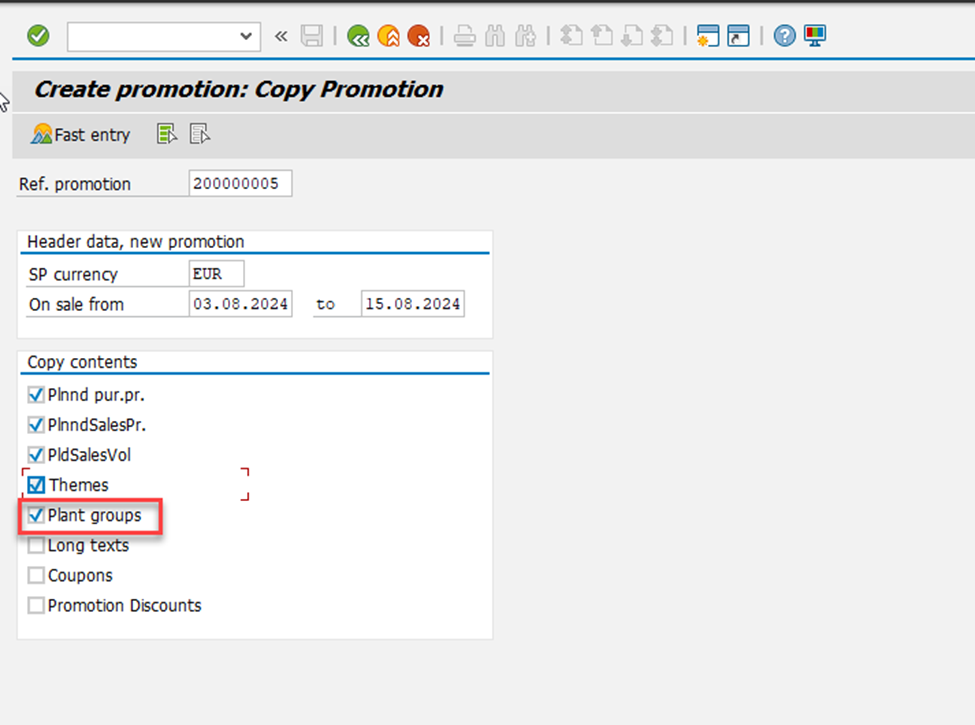
Task: Collapse command field with double-chevron icon
Action: [x=281, y=37]
